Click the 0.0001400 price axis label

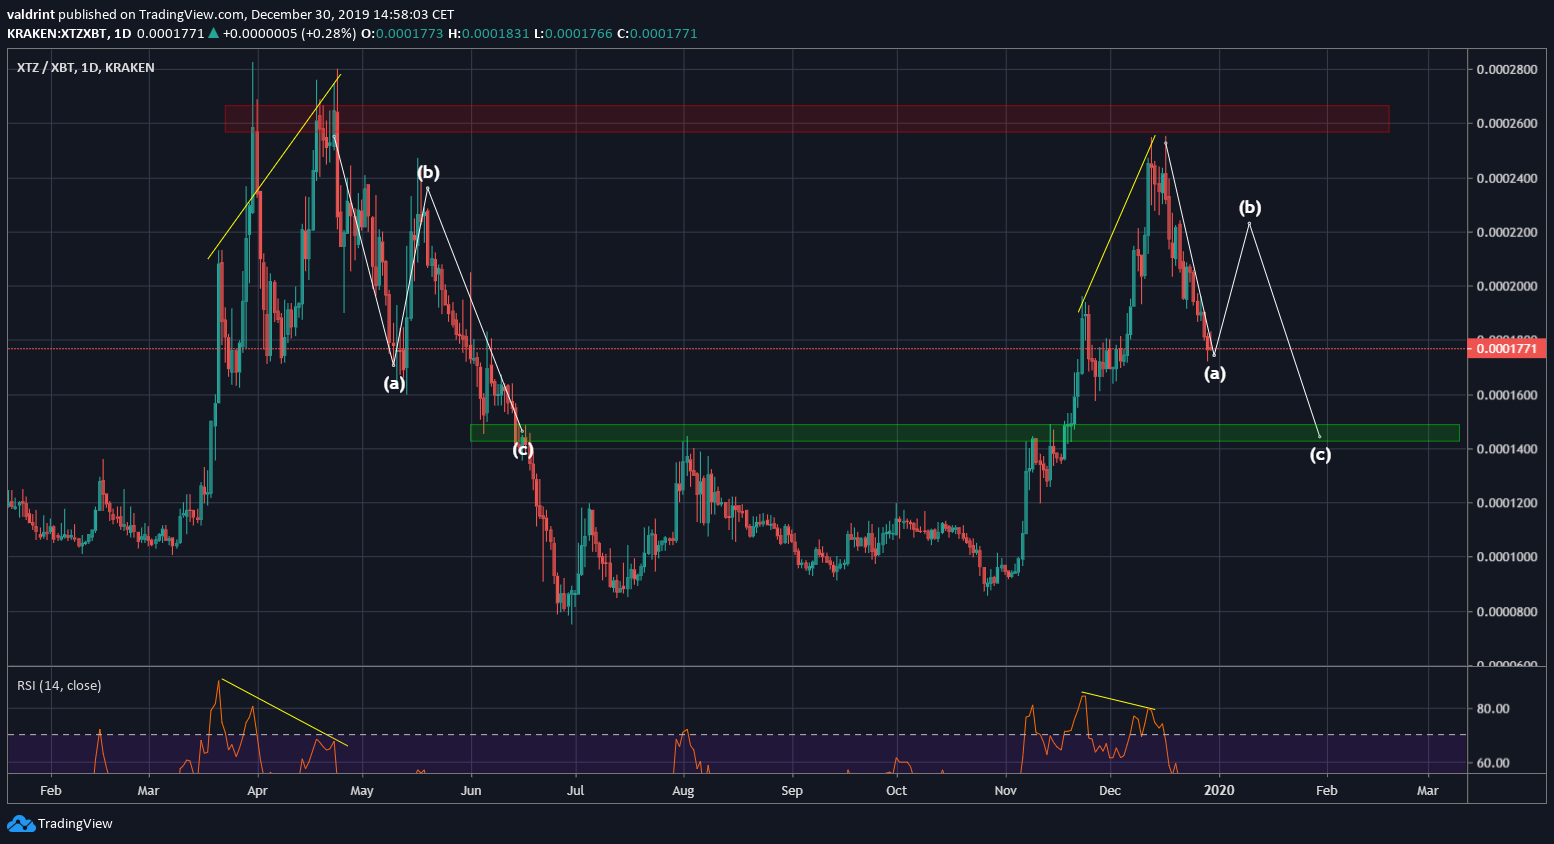(1507, 449)
